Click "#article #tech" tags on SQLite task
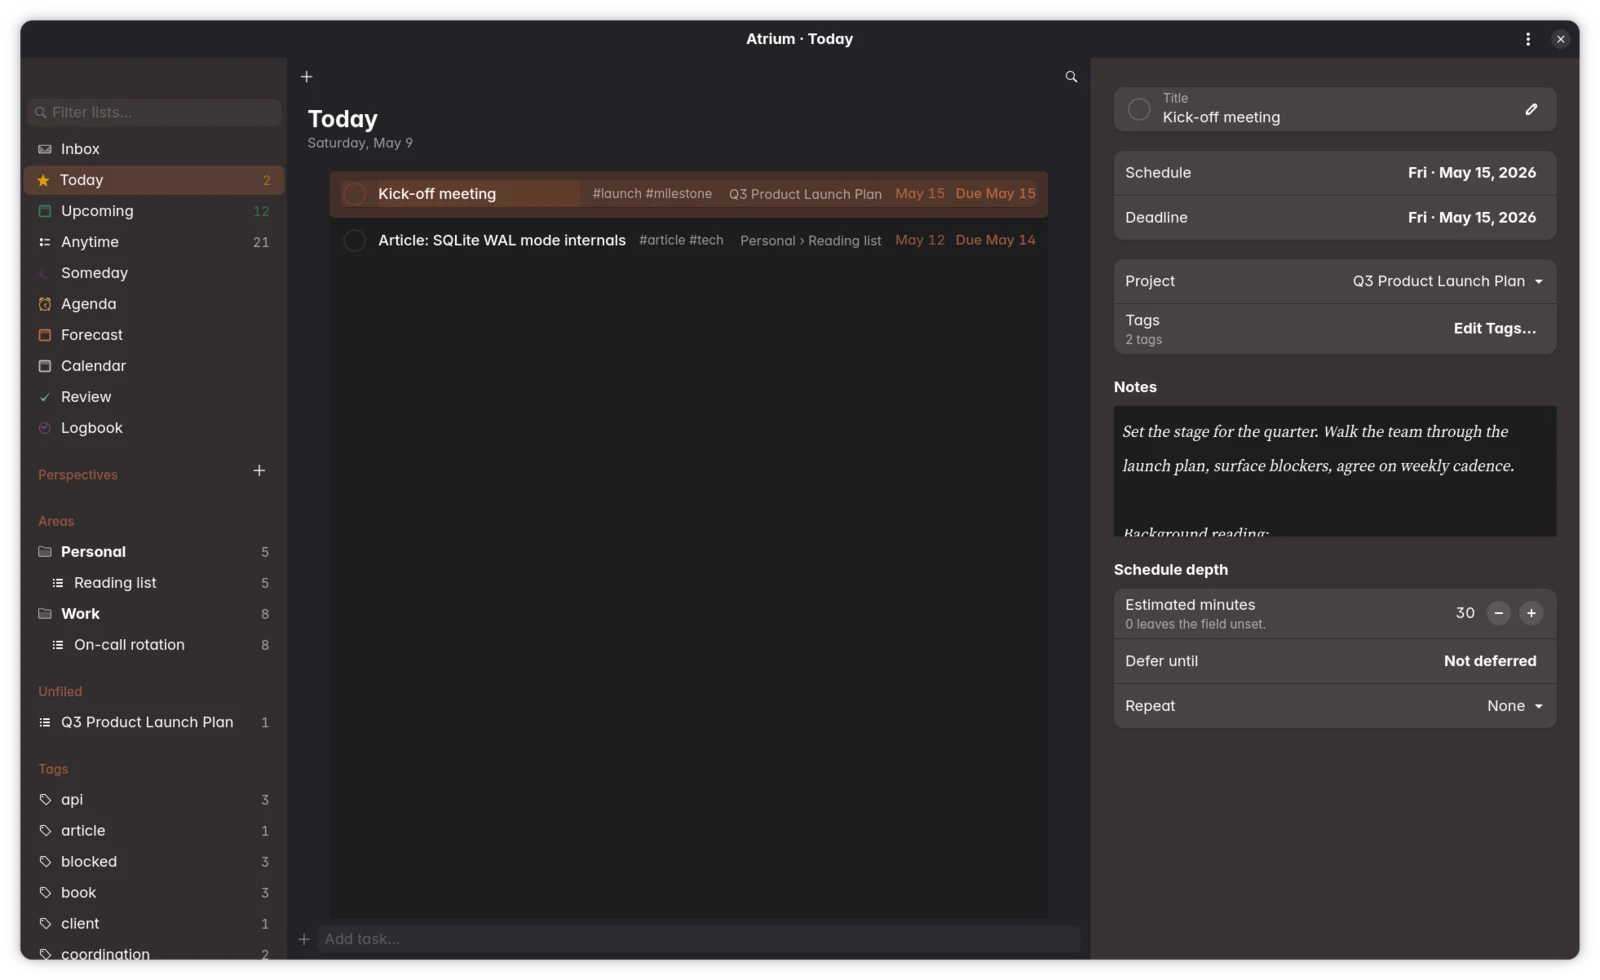Viewport: 1600px width, 980px height. click(x=681, y=240)
